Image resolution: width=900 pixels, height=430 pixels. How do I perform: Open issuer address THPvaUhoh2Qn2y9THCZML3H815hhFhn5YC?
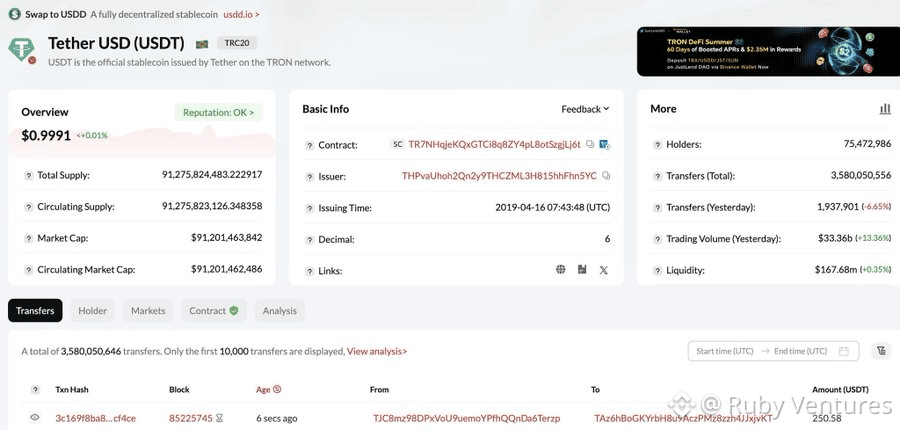tap(499, 176)
